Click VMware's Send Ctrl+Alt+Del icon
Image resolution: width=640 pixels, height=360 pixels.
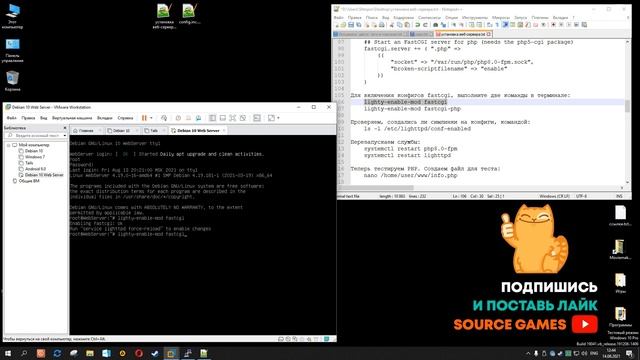pos(164,118)
